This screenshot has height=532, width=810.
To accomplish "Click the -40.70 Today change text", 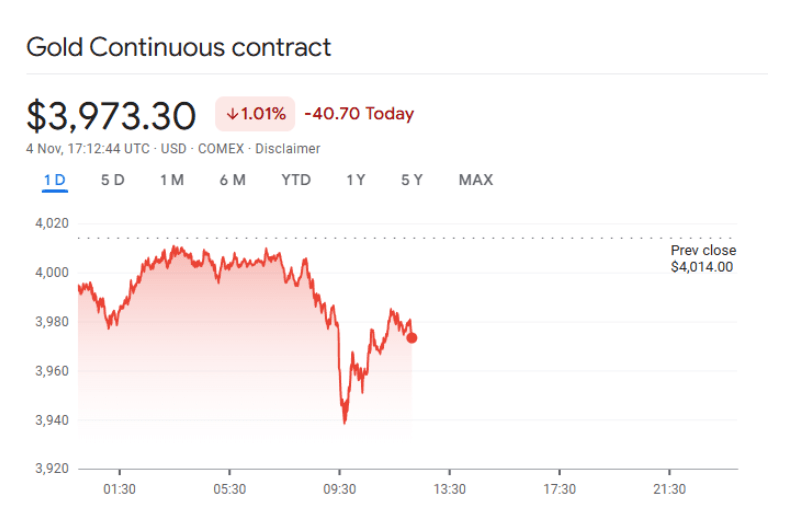I will (359, 114).
